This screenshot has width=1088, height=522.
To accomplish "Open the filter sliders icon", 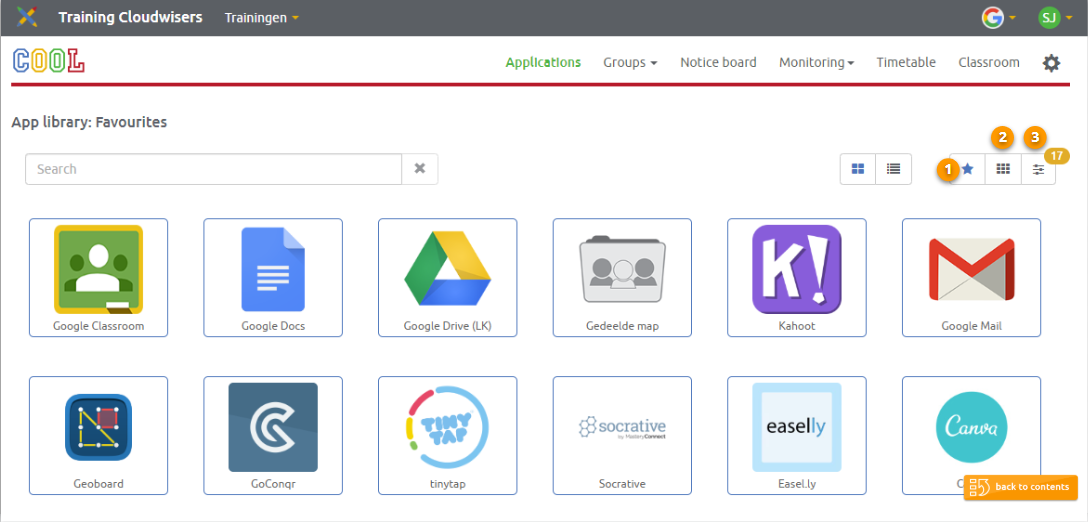I will point(1038,169).
